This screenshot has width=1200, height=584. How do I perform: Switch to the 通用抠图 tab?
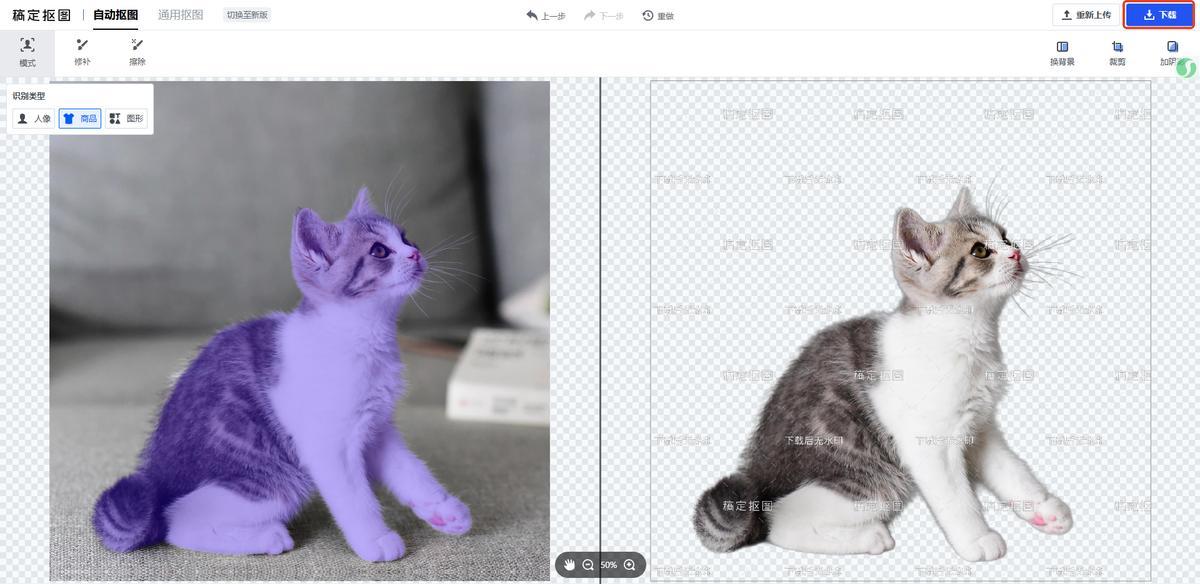pos(180,15)
